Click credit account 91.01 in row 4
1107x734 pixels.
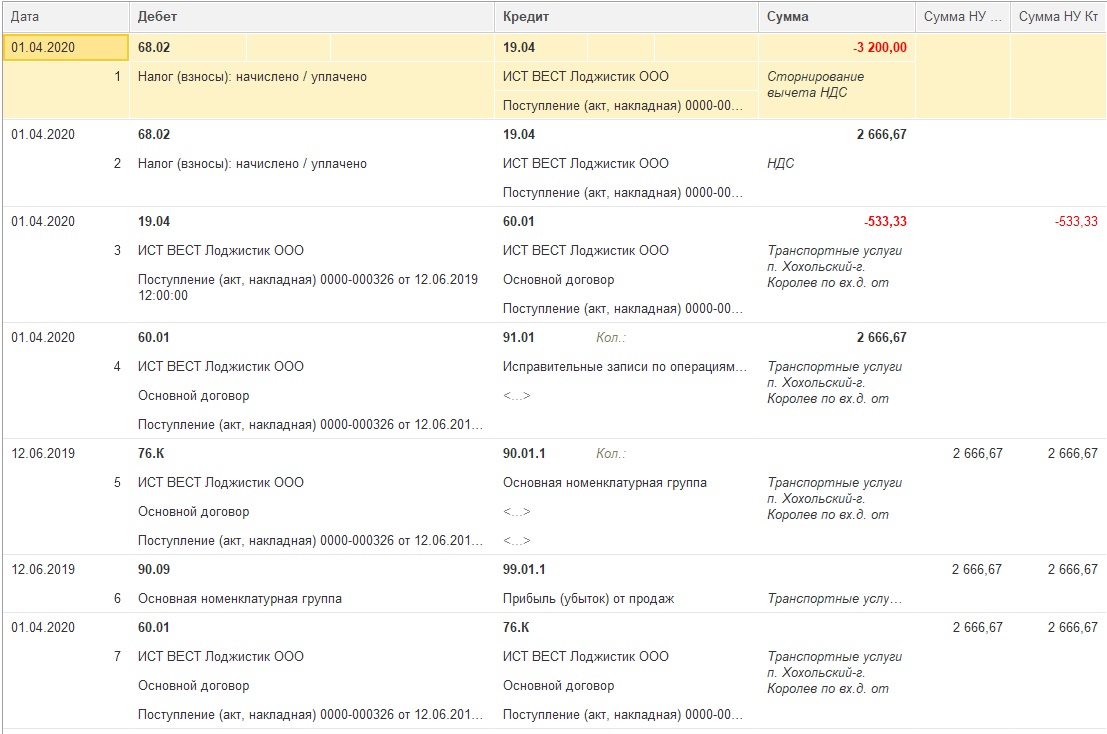(x=518, y=337)
